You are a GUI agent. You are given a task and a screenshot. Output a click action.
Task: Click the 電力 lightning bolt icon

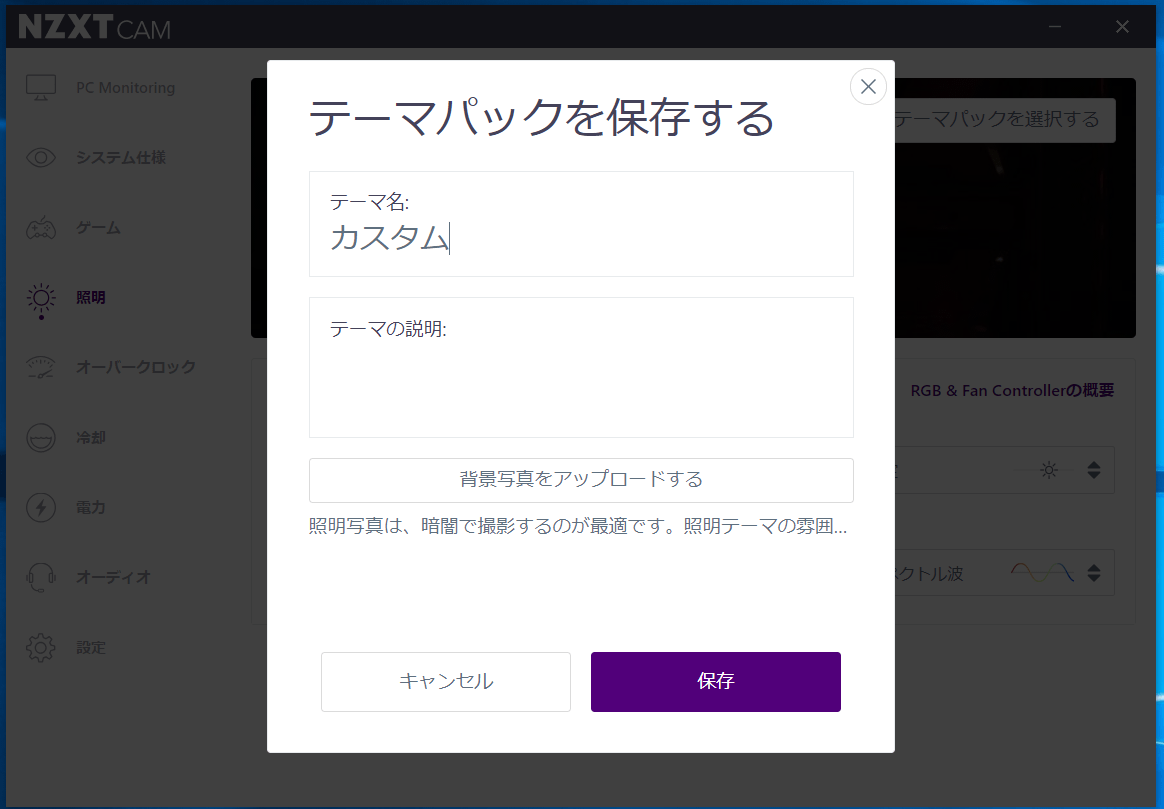[41, 508]
